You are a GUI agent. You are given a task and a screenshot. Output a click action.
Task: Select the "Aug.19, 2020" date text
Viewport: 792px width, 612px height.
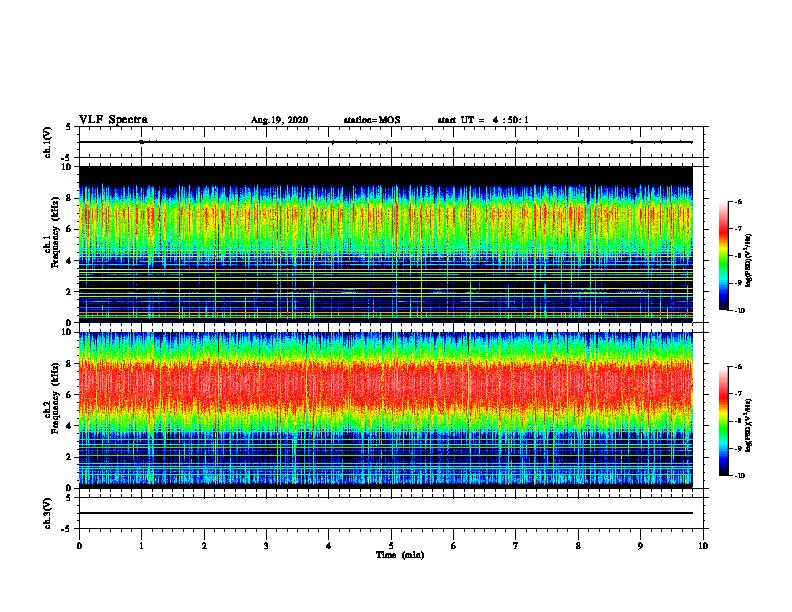coord(279,120)
